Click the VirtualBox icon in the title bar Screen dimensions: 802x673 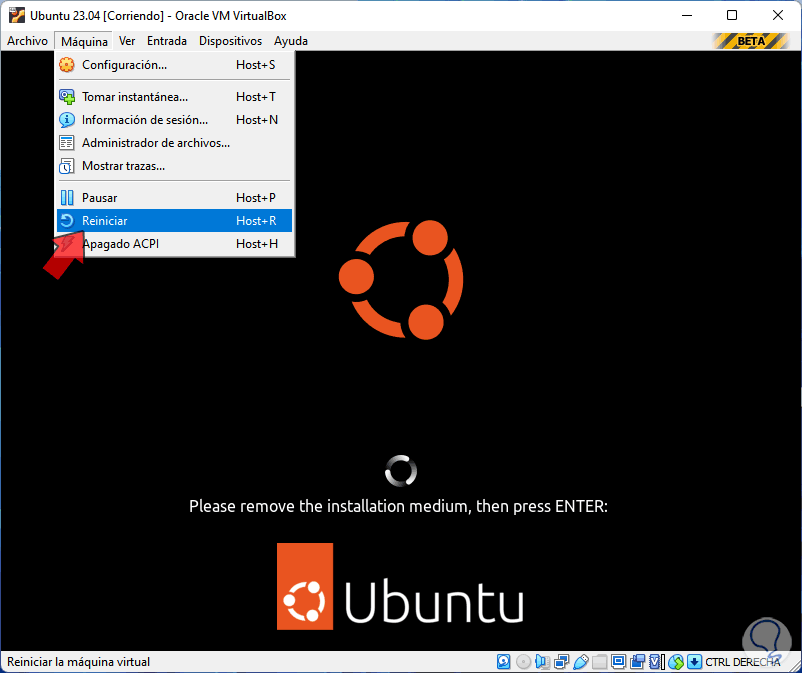click(x=17, y=15)
